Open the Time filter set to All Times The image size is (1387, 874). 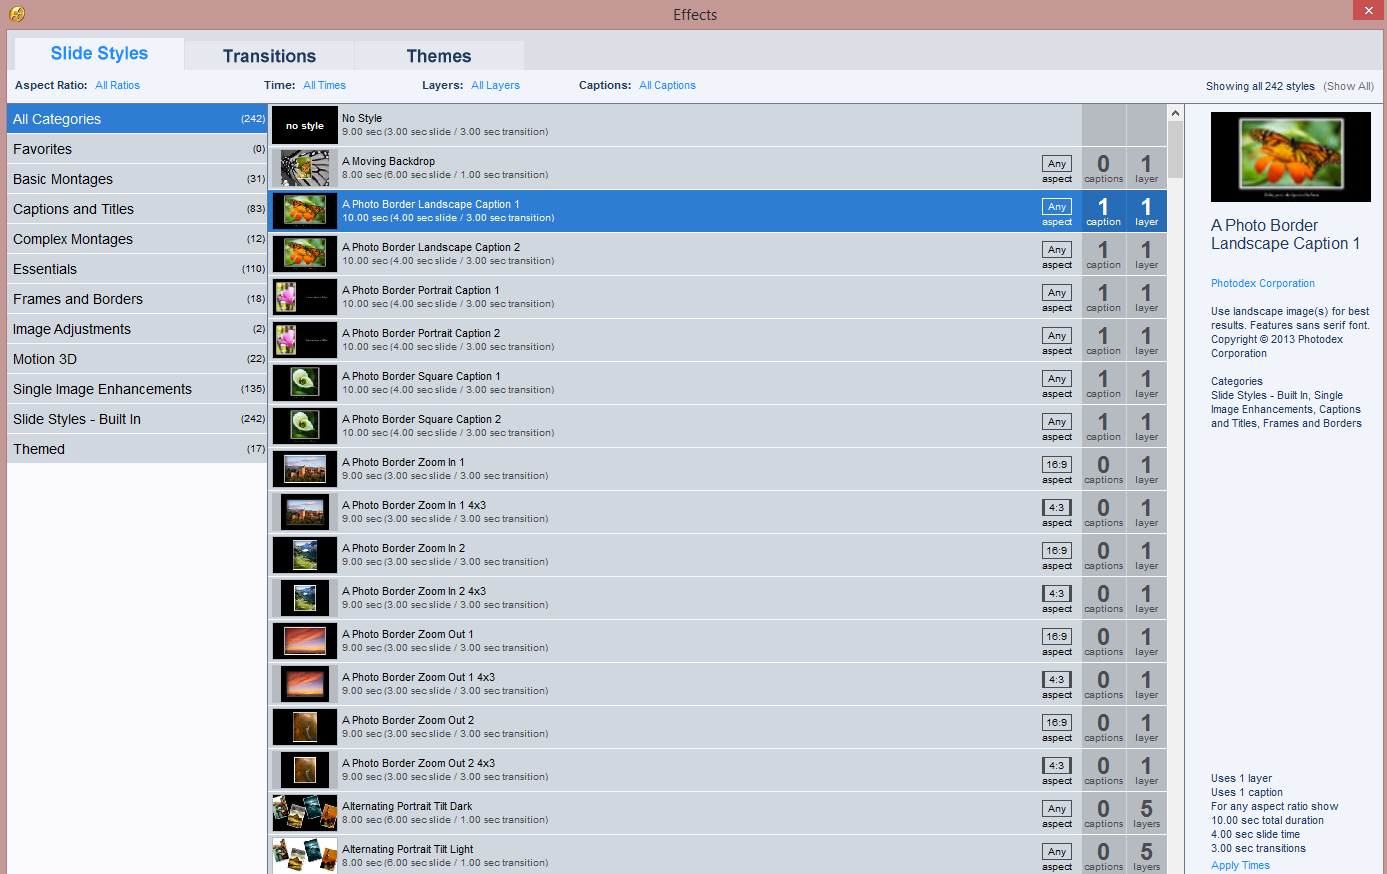(x=324, y=85)
